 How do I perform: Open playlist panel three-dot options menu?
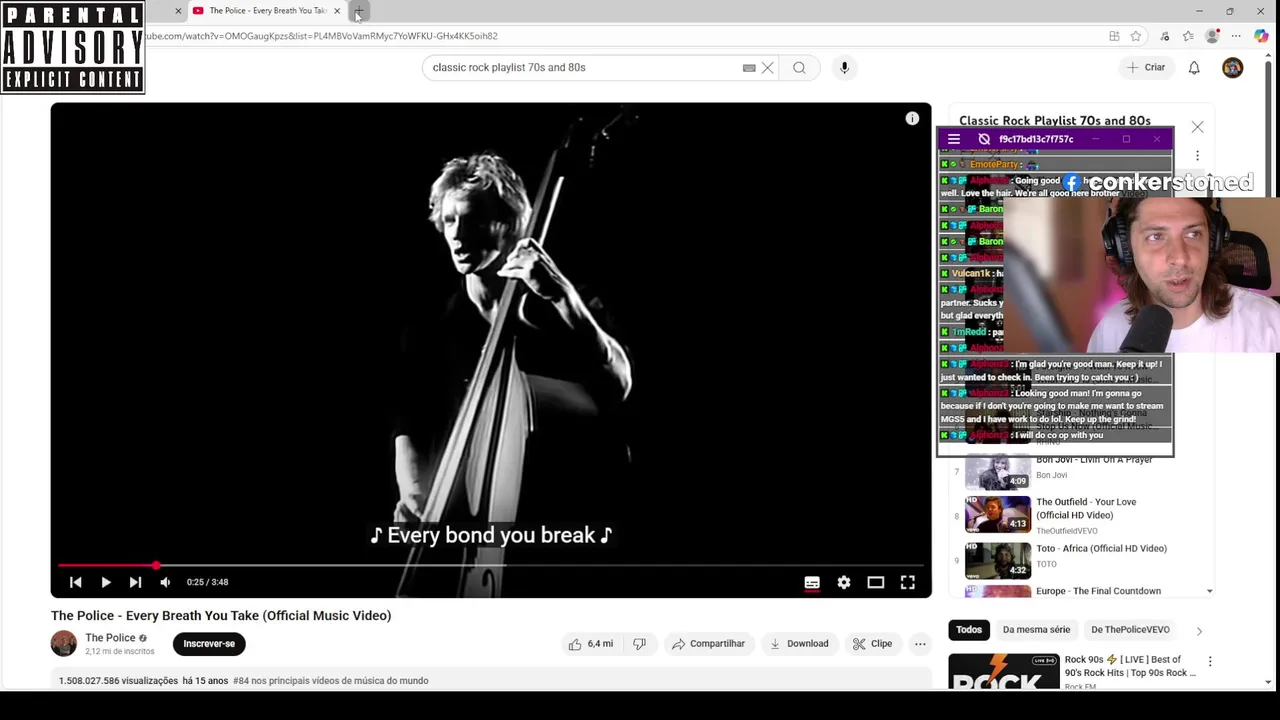click(1197, 156)
